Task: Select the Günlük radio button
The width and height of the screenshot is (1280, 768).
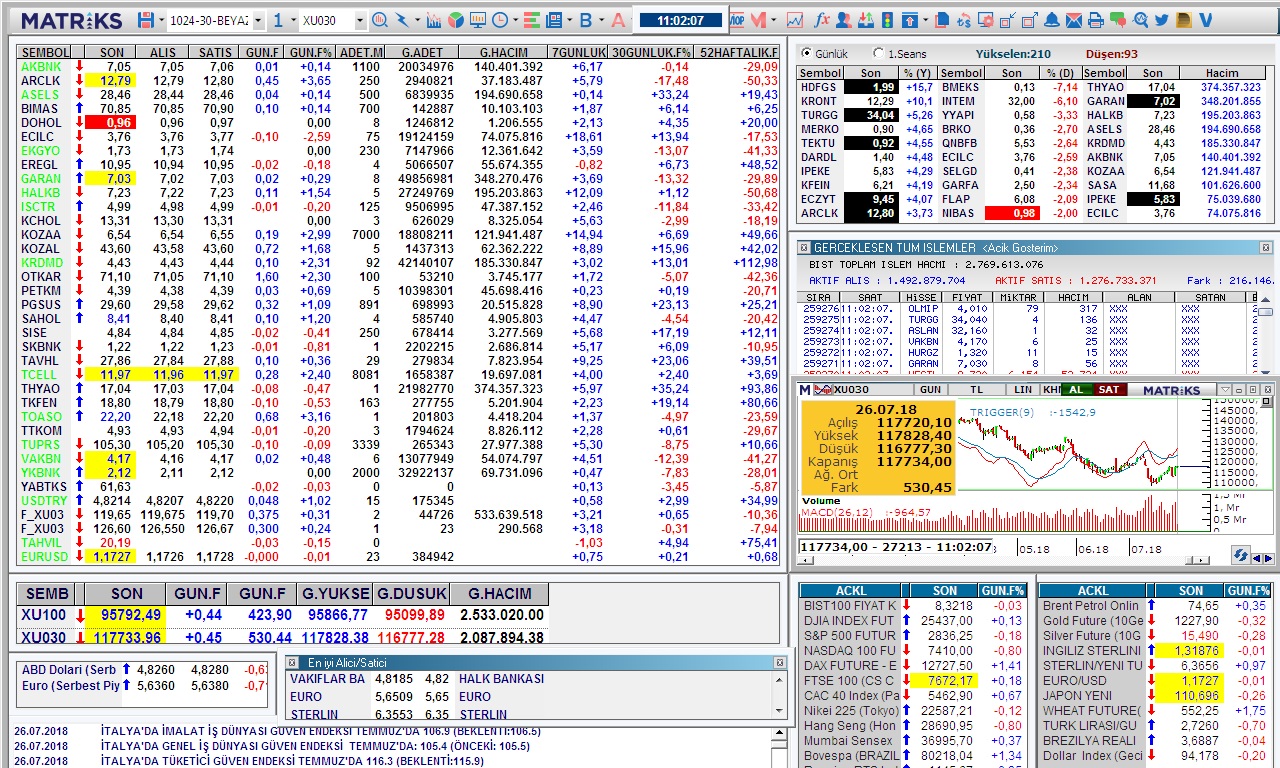Action: [x=806, y=54]
